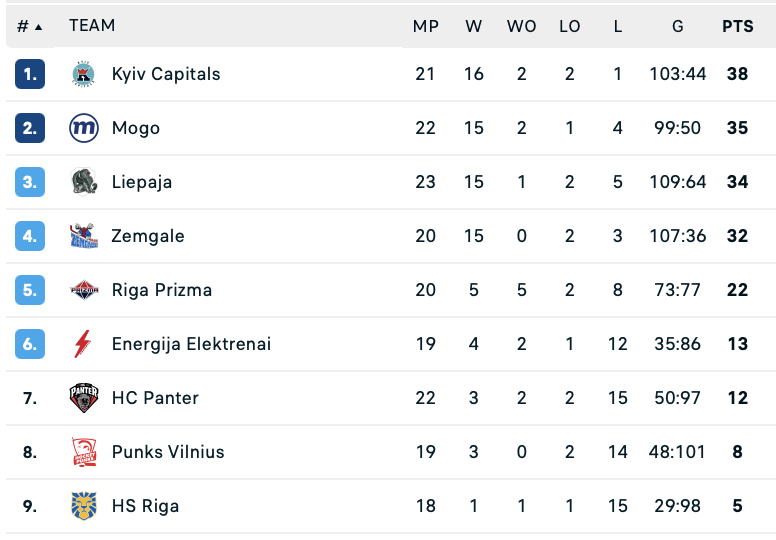Open the Kyiv Capitals team link

(x=166, y=74)
